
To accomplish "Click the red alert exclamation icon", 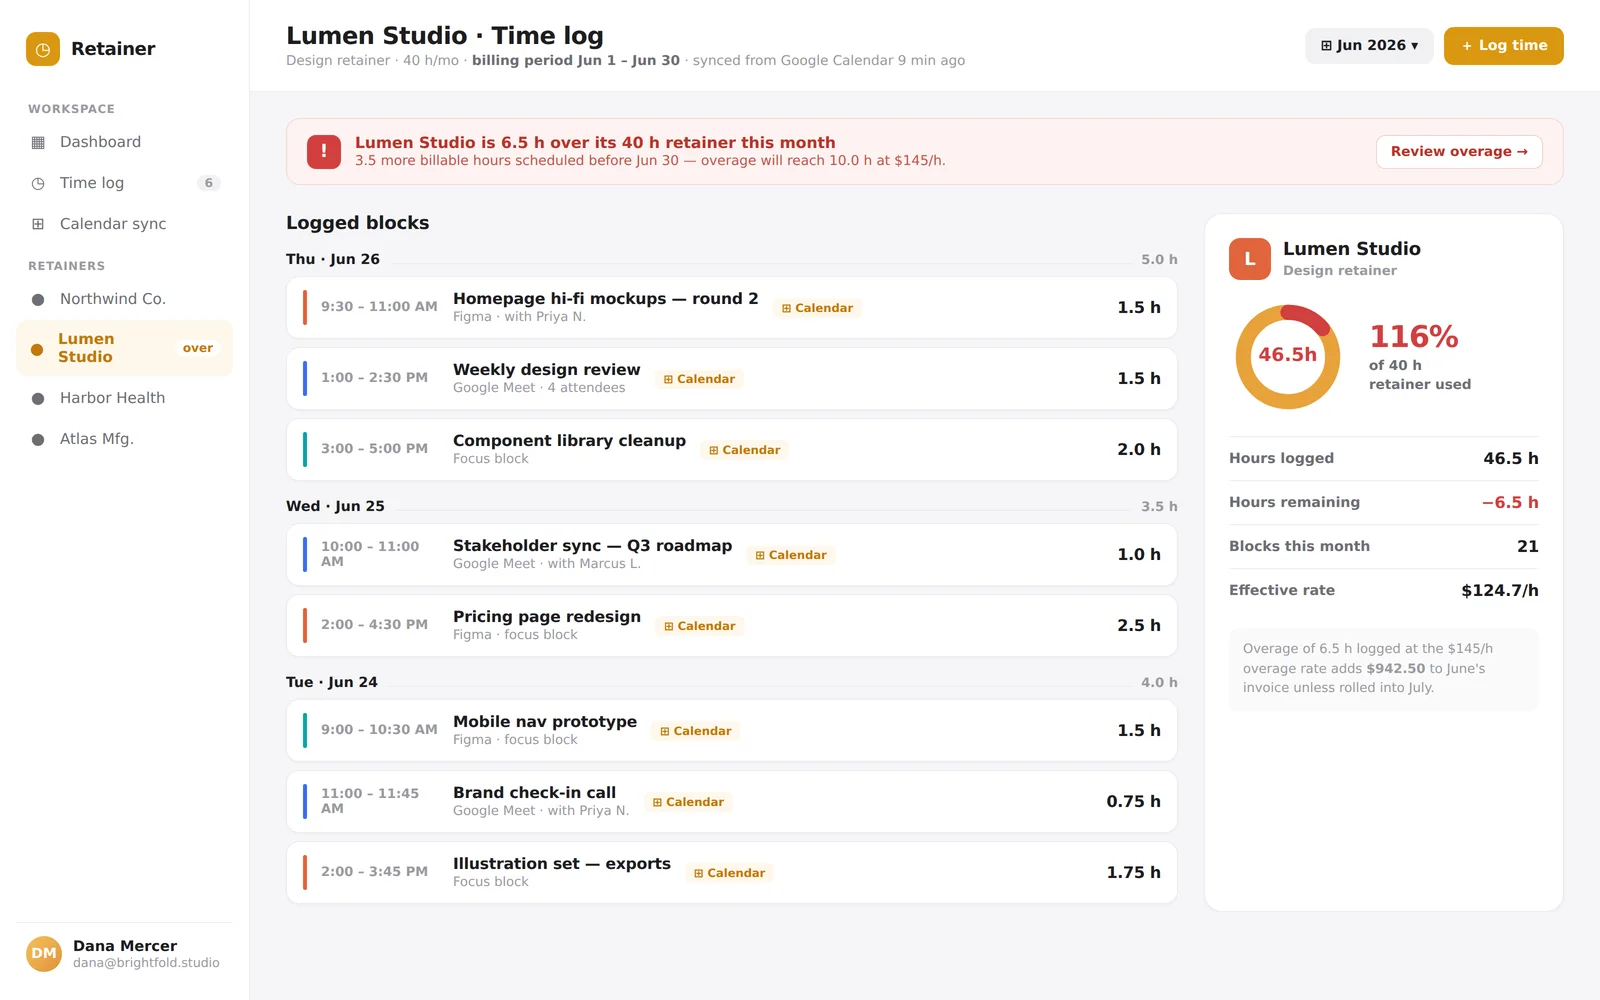I will click(324, 152).
